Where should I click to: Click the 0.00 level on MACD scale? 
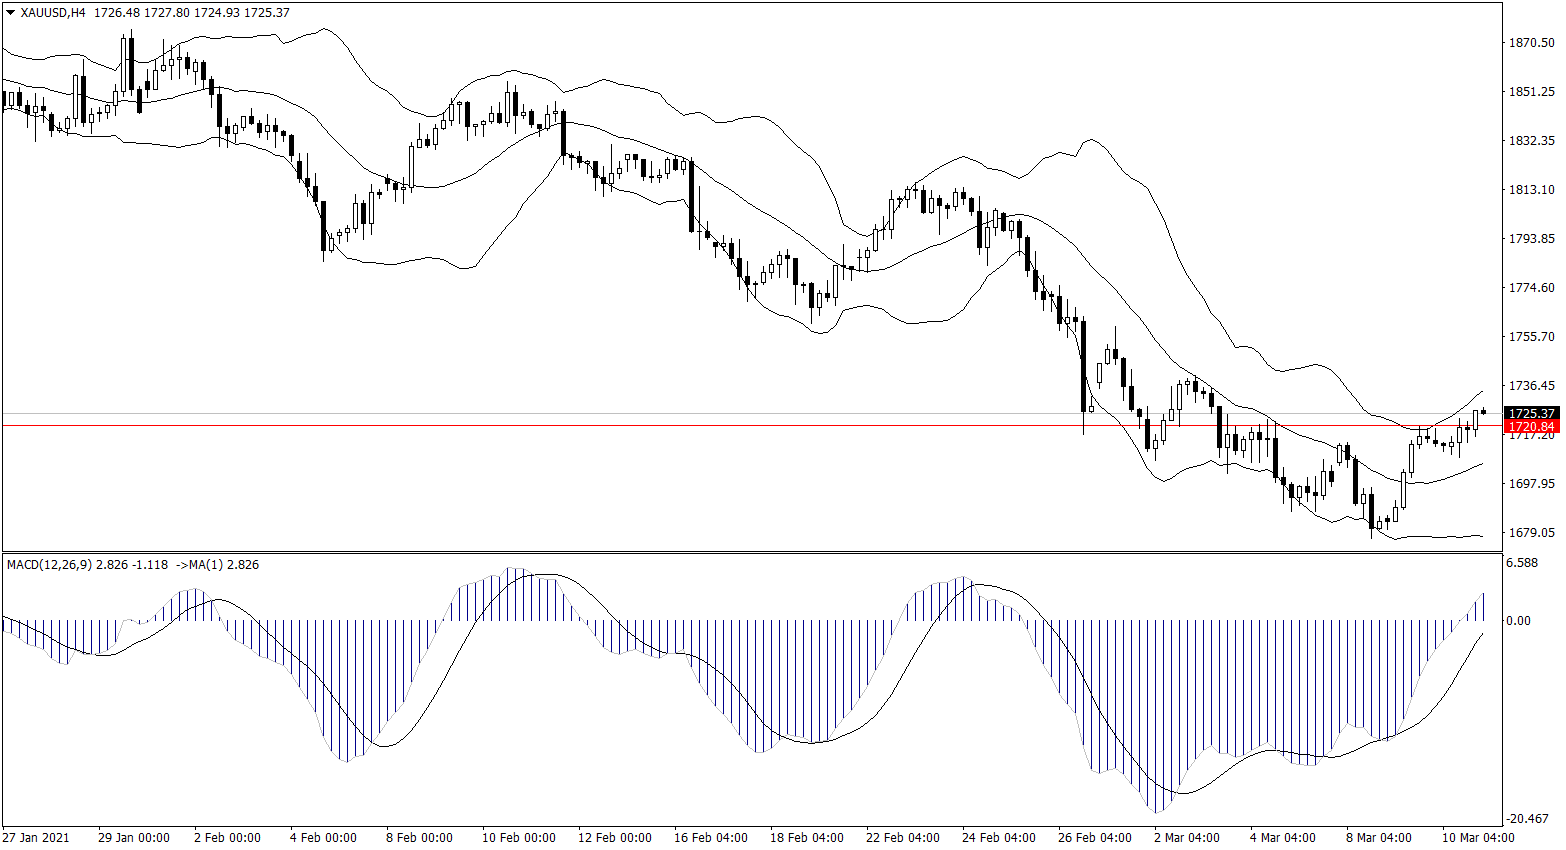pyautogui.click(x=1518, y=621)
